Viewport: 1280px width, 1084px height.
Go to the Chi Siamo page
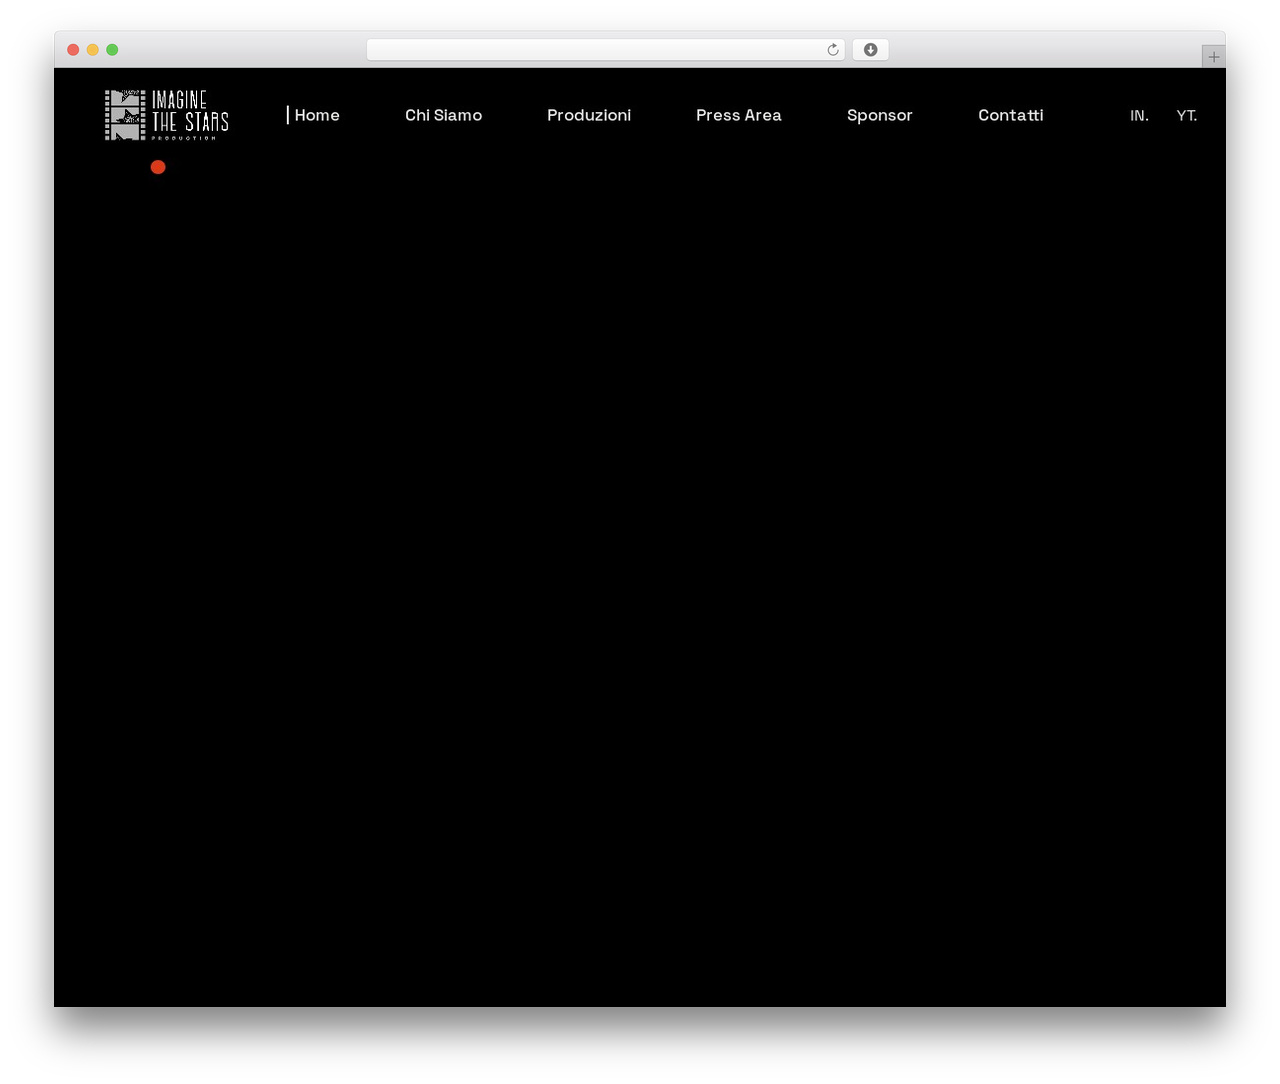443,115
